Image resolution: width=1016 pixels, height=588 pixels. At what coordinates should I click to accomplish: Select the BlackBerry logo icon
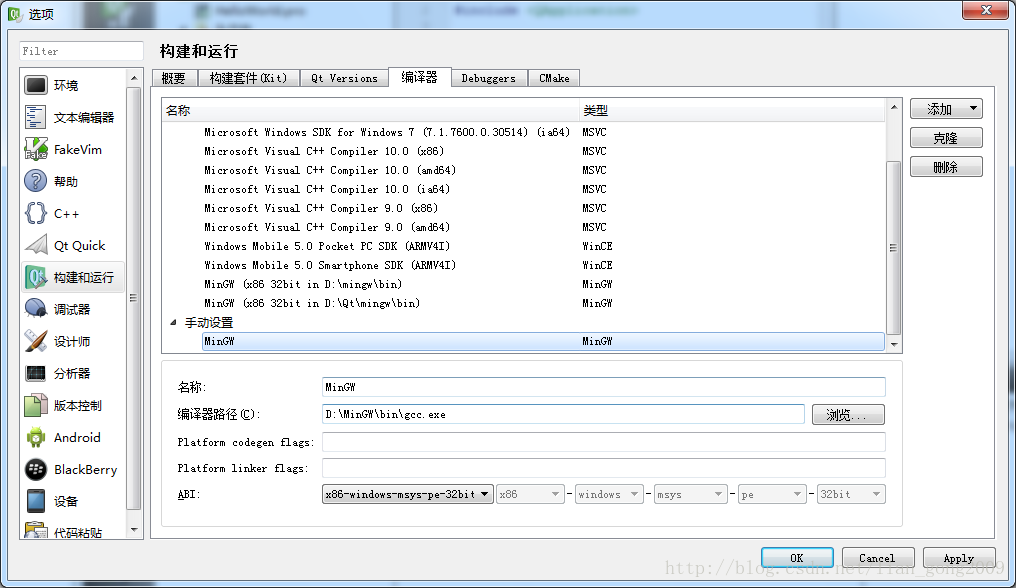coord(36,469)
